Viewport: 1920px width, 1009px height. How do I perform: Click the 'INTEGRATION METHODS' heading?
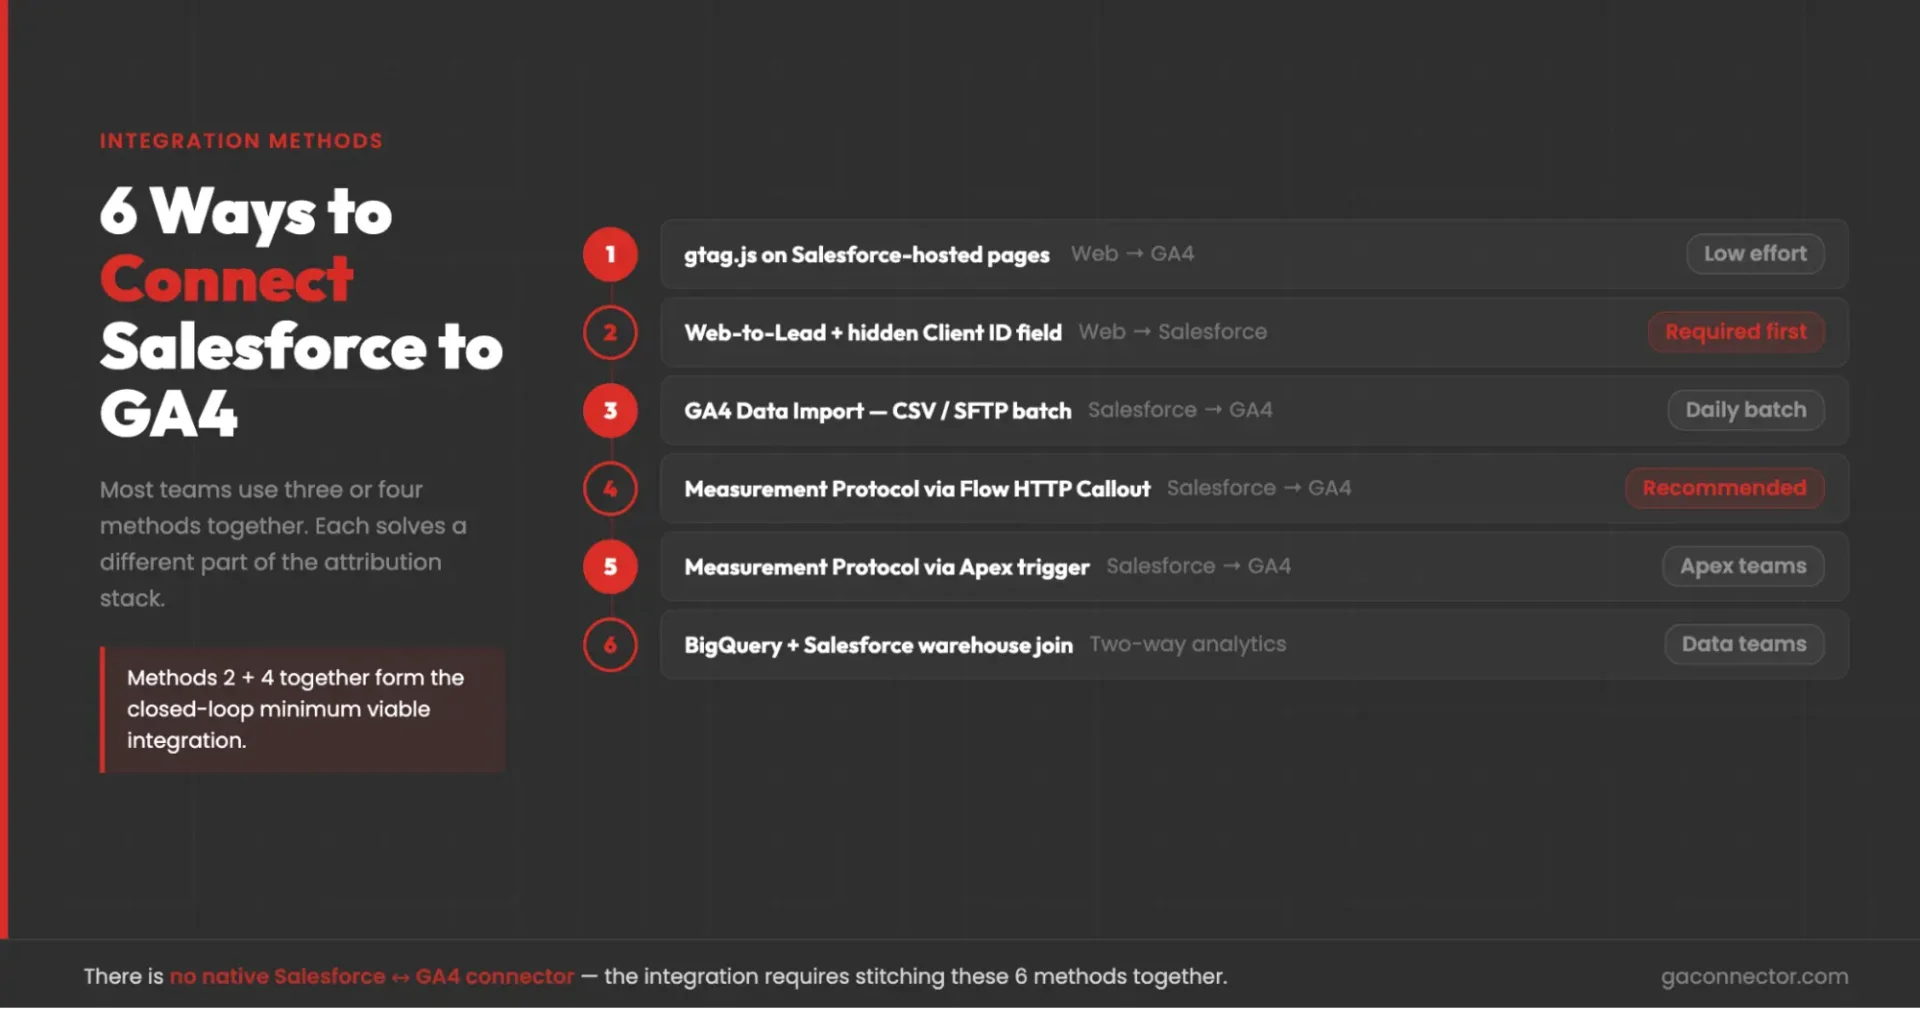point(241,141)
